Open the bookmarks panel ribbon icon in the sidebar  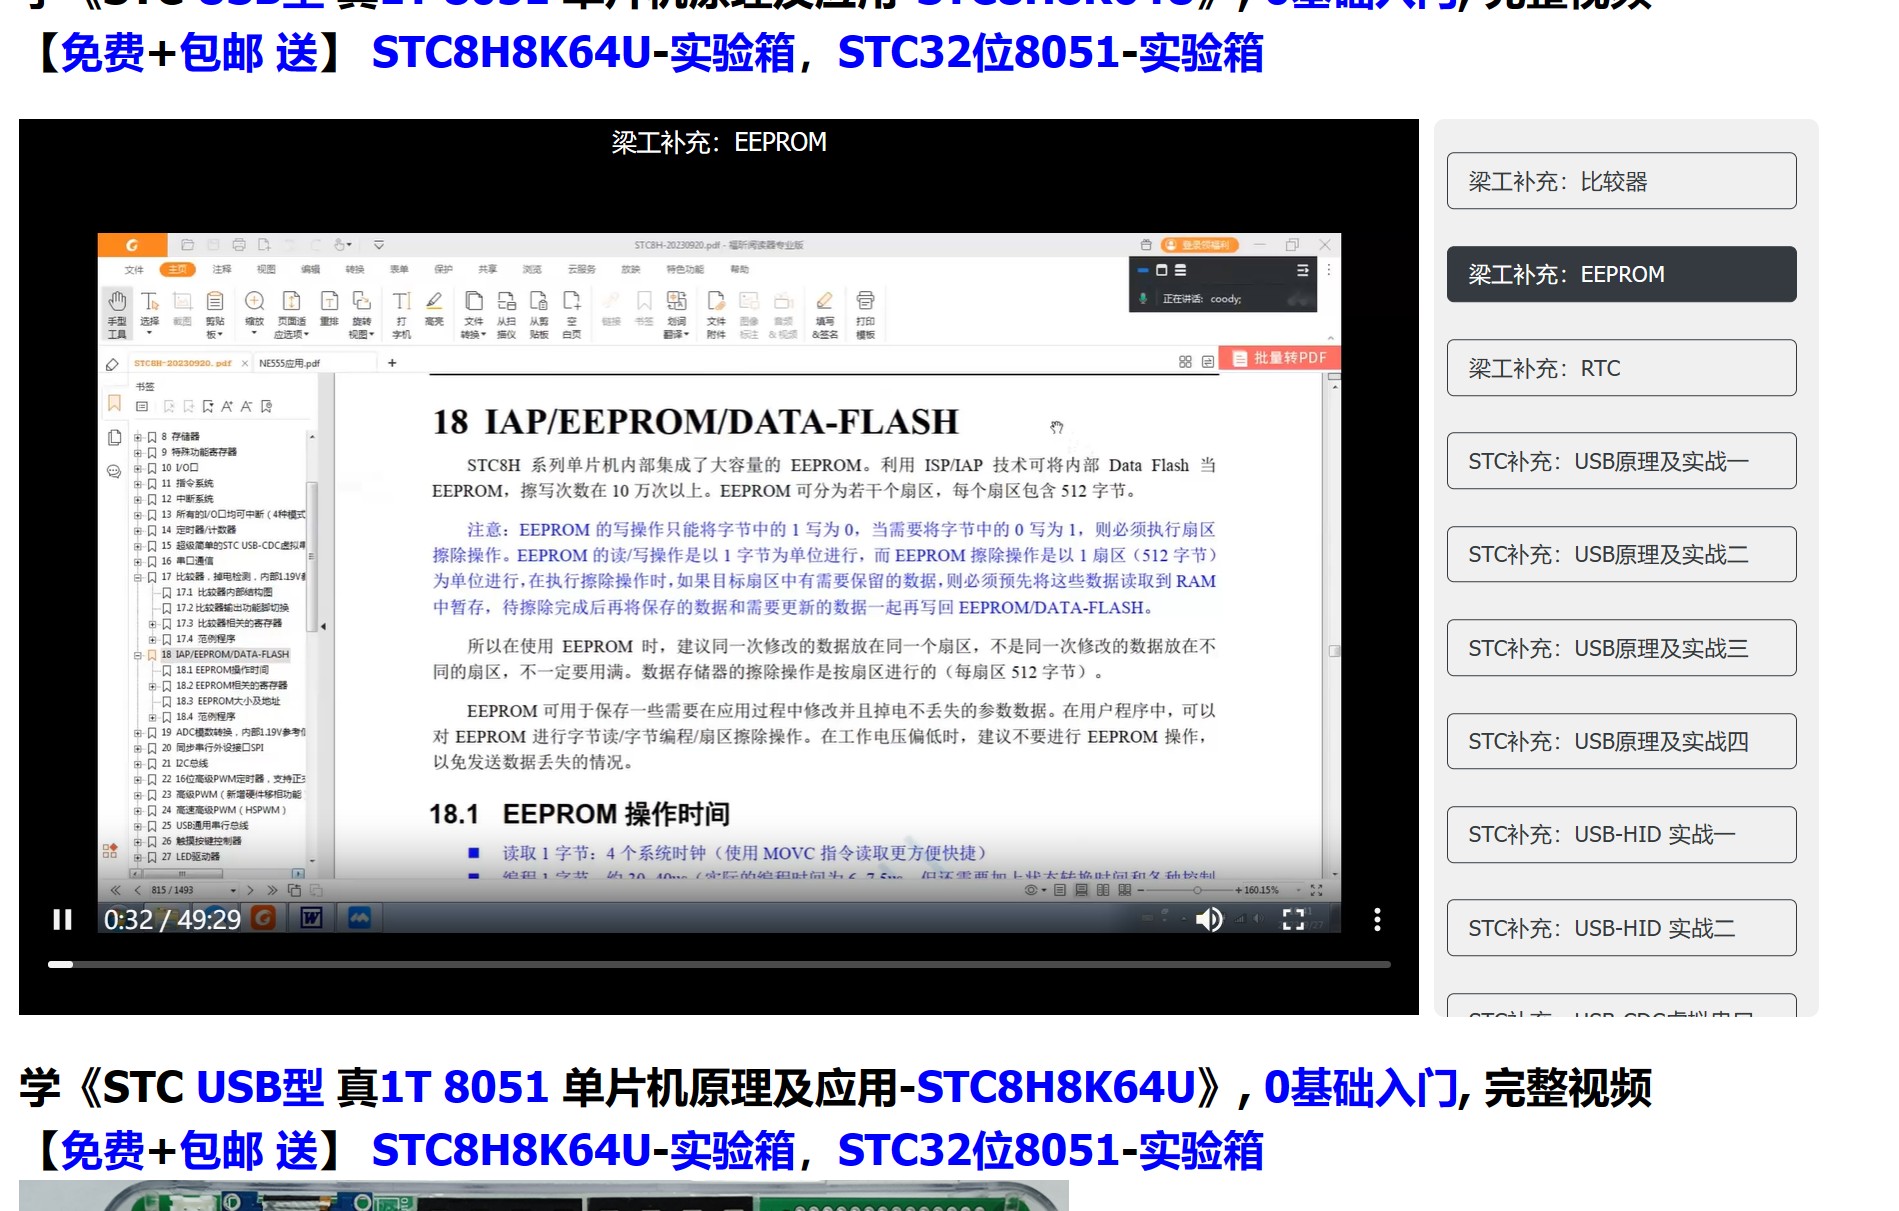click(114, 403)
